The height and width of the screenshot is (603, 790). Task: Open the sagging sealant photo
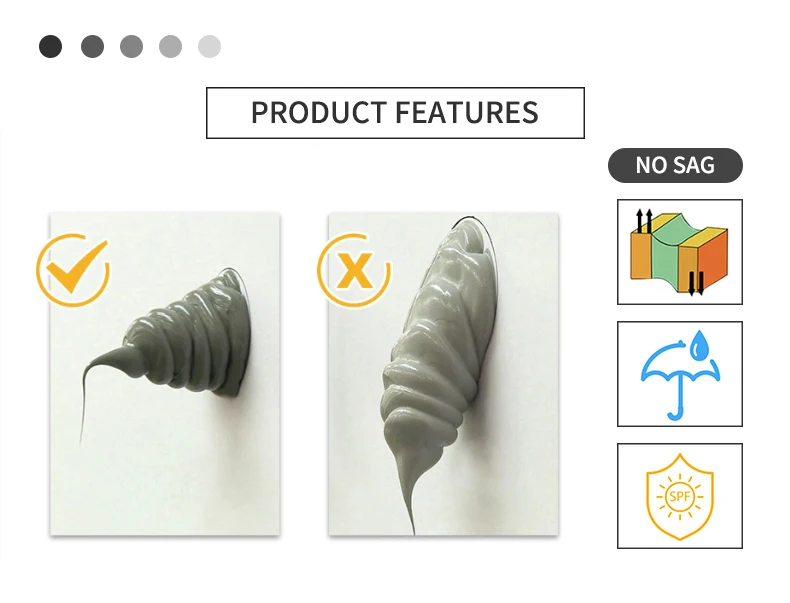click(x=443, y=374)
